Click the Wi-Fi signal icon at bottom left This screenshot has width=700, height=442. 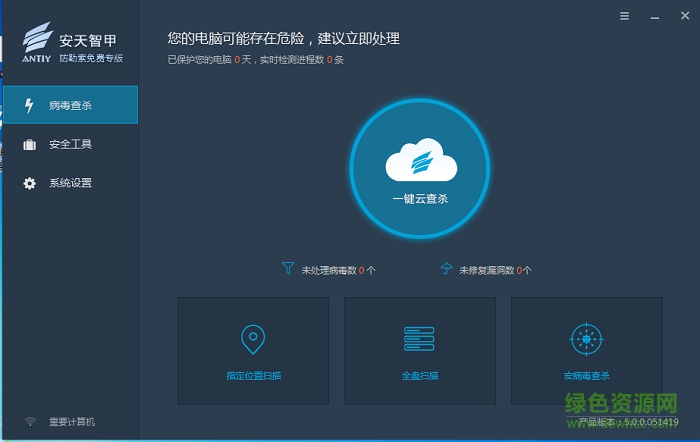coord(30,421)
